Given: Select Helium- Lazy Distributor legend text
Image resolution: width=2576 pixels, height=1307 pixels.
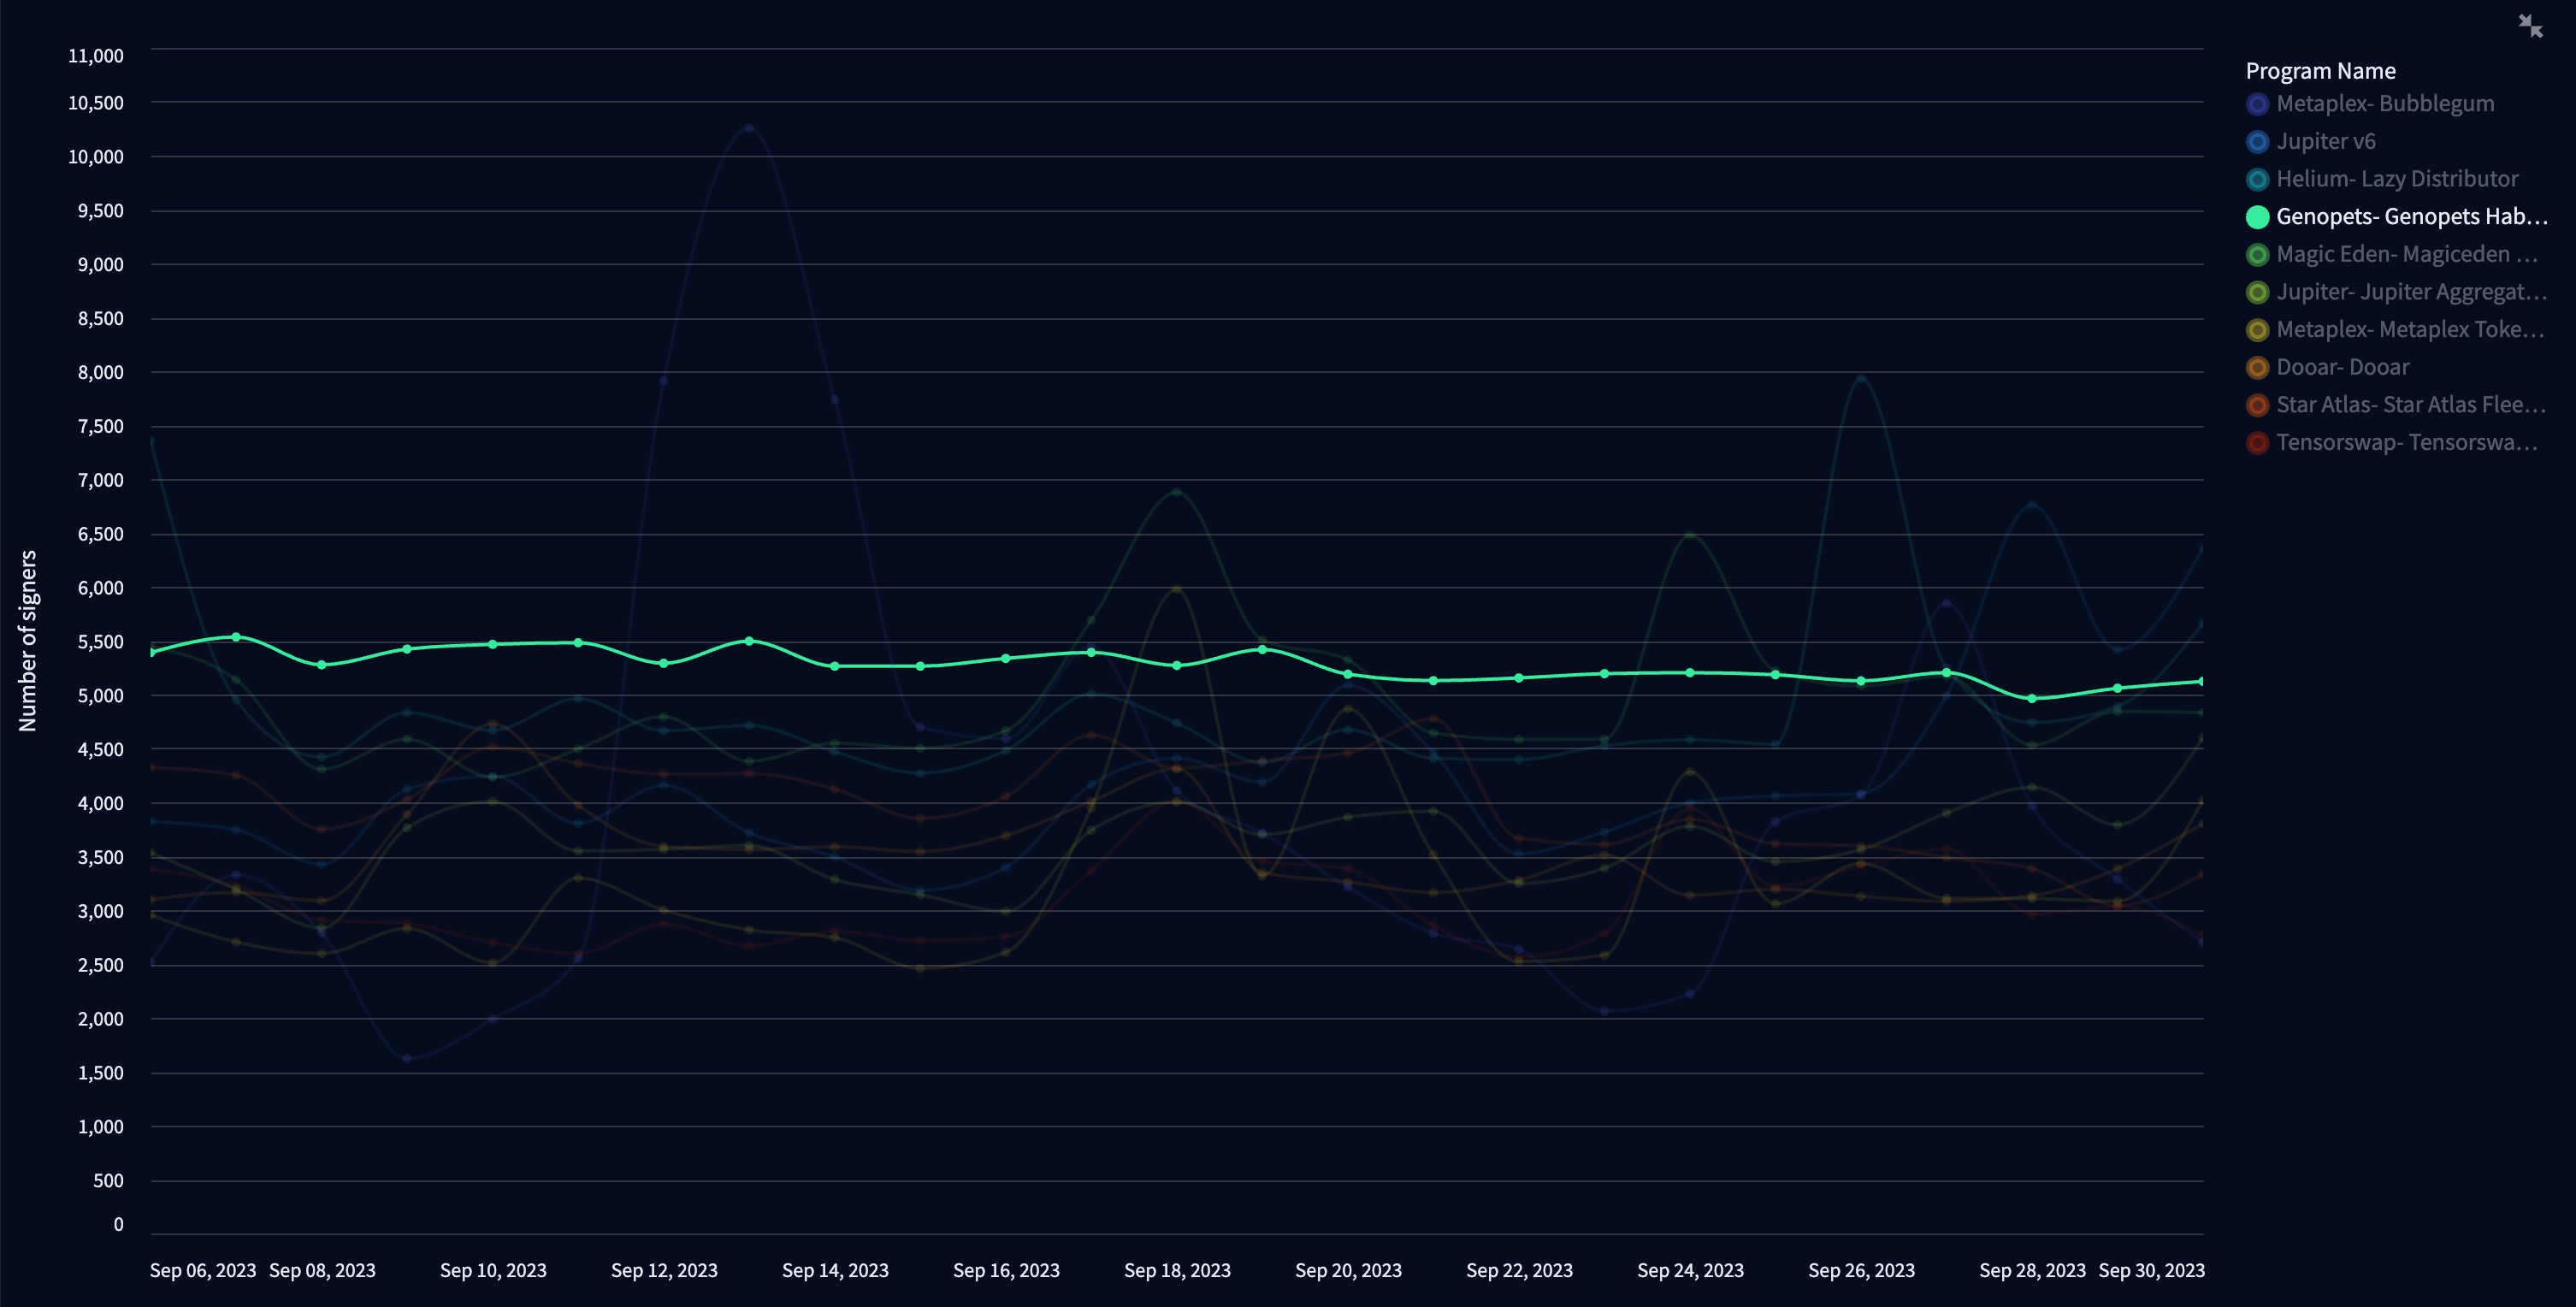Looking at the screenshot, I should click(2396, 180).
